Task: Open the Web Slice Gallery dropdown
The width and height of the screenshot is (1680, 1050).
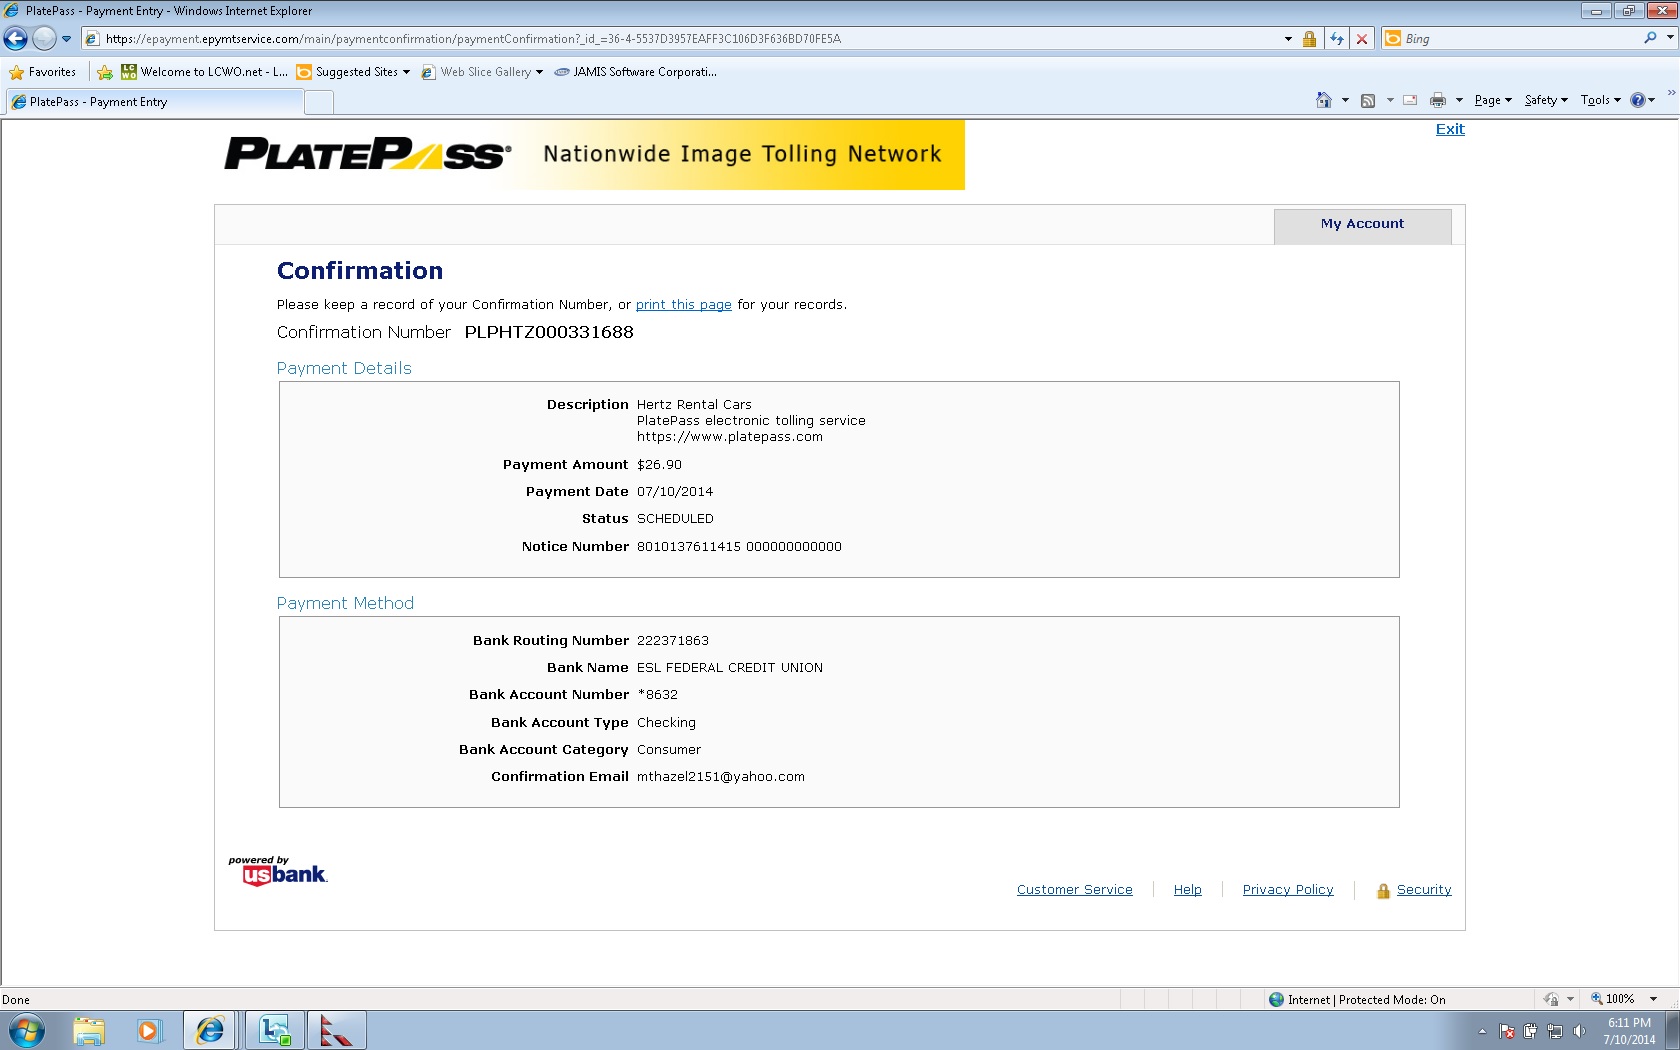Action: pyautogui.click(x=482, y=72)
